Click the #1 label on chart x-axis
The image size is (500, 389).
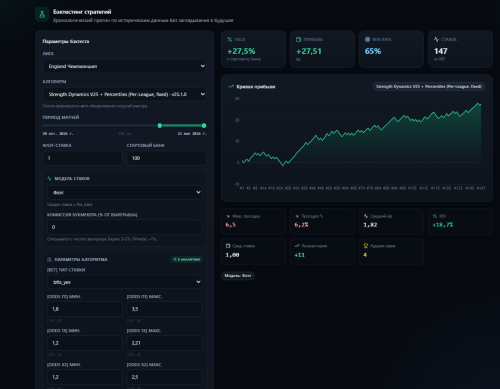[242, 188]
